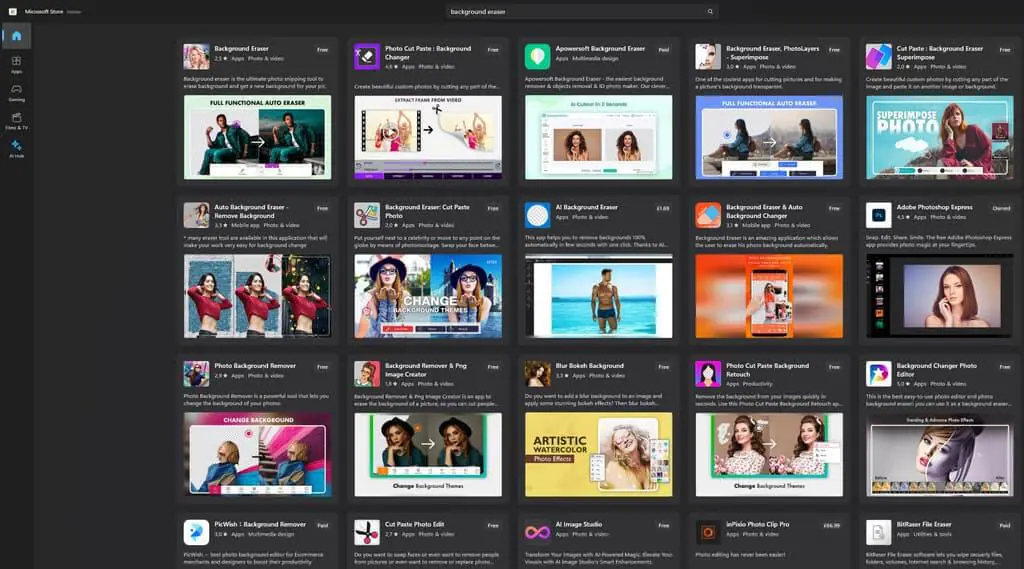1024x569 pixels.
Task: Select 'inPixio Photo Clip Pro' title
Action: [x=758, y=524]
